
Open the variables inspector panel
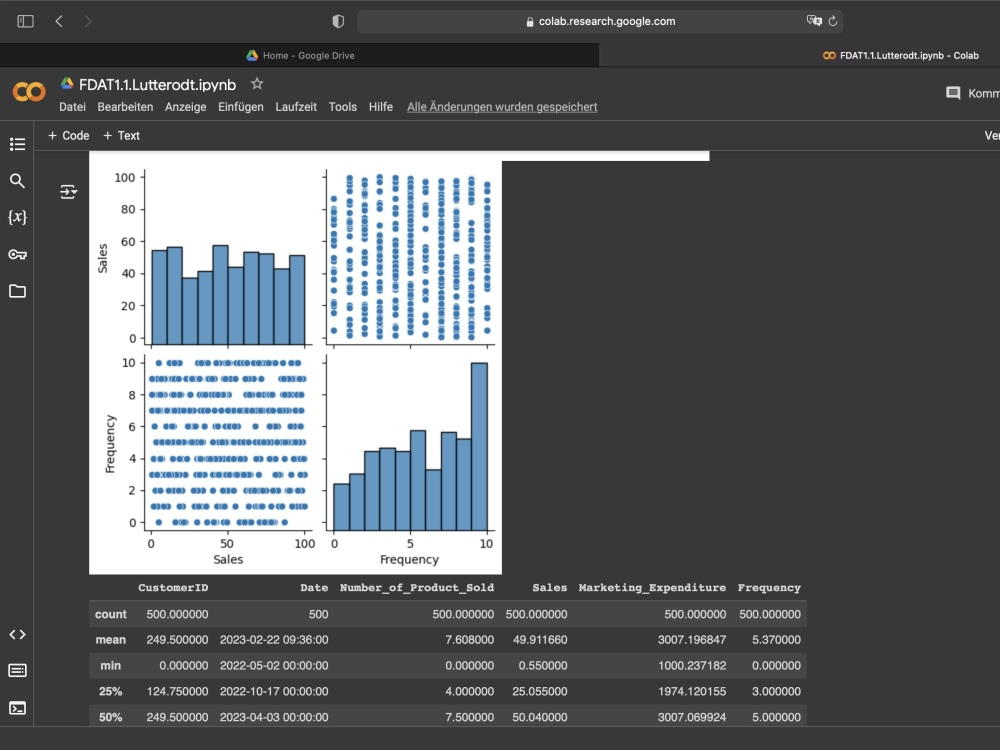tap(17, 217)
